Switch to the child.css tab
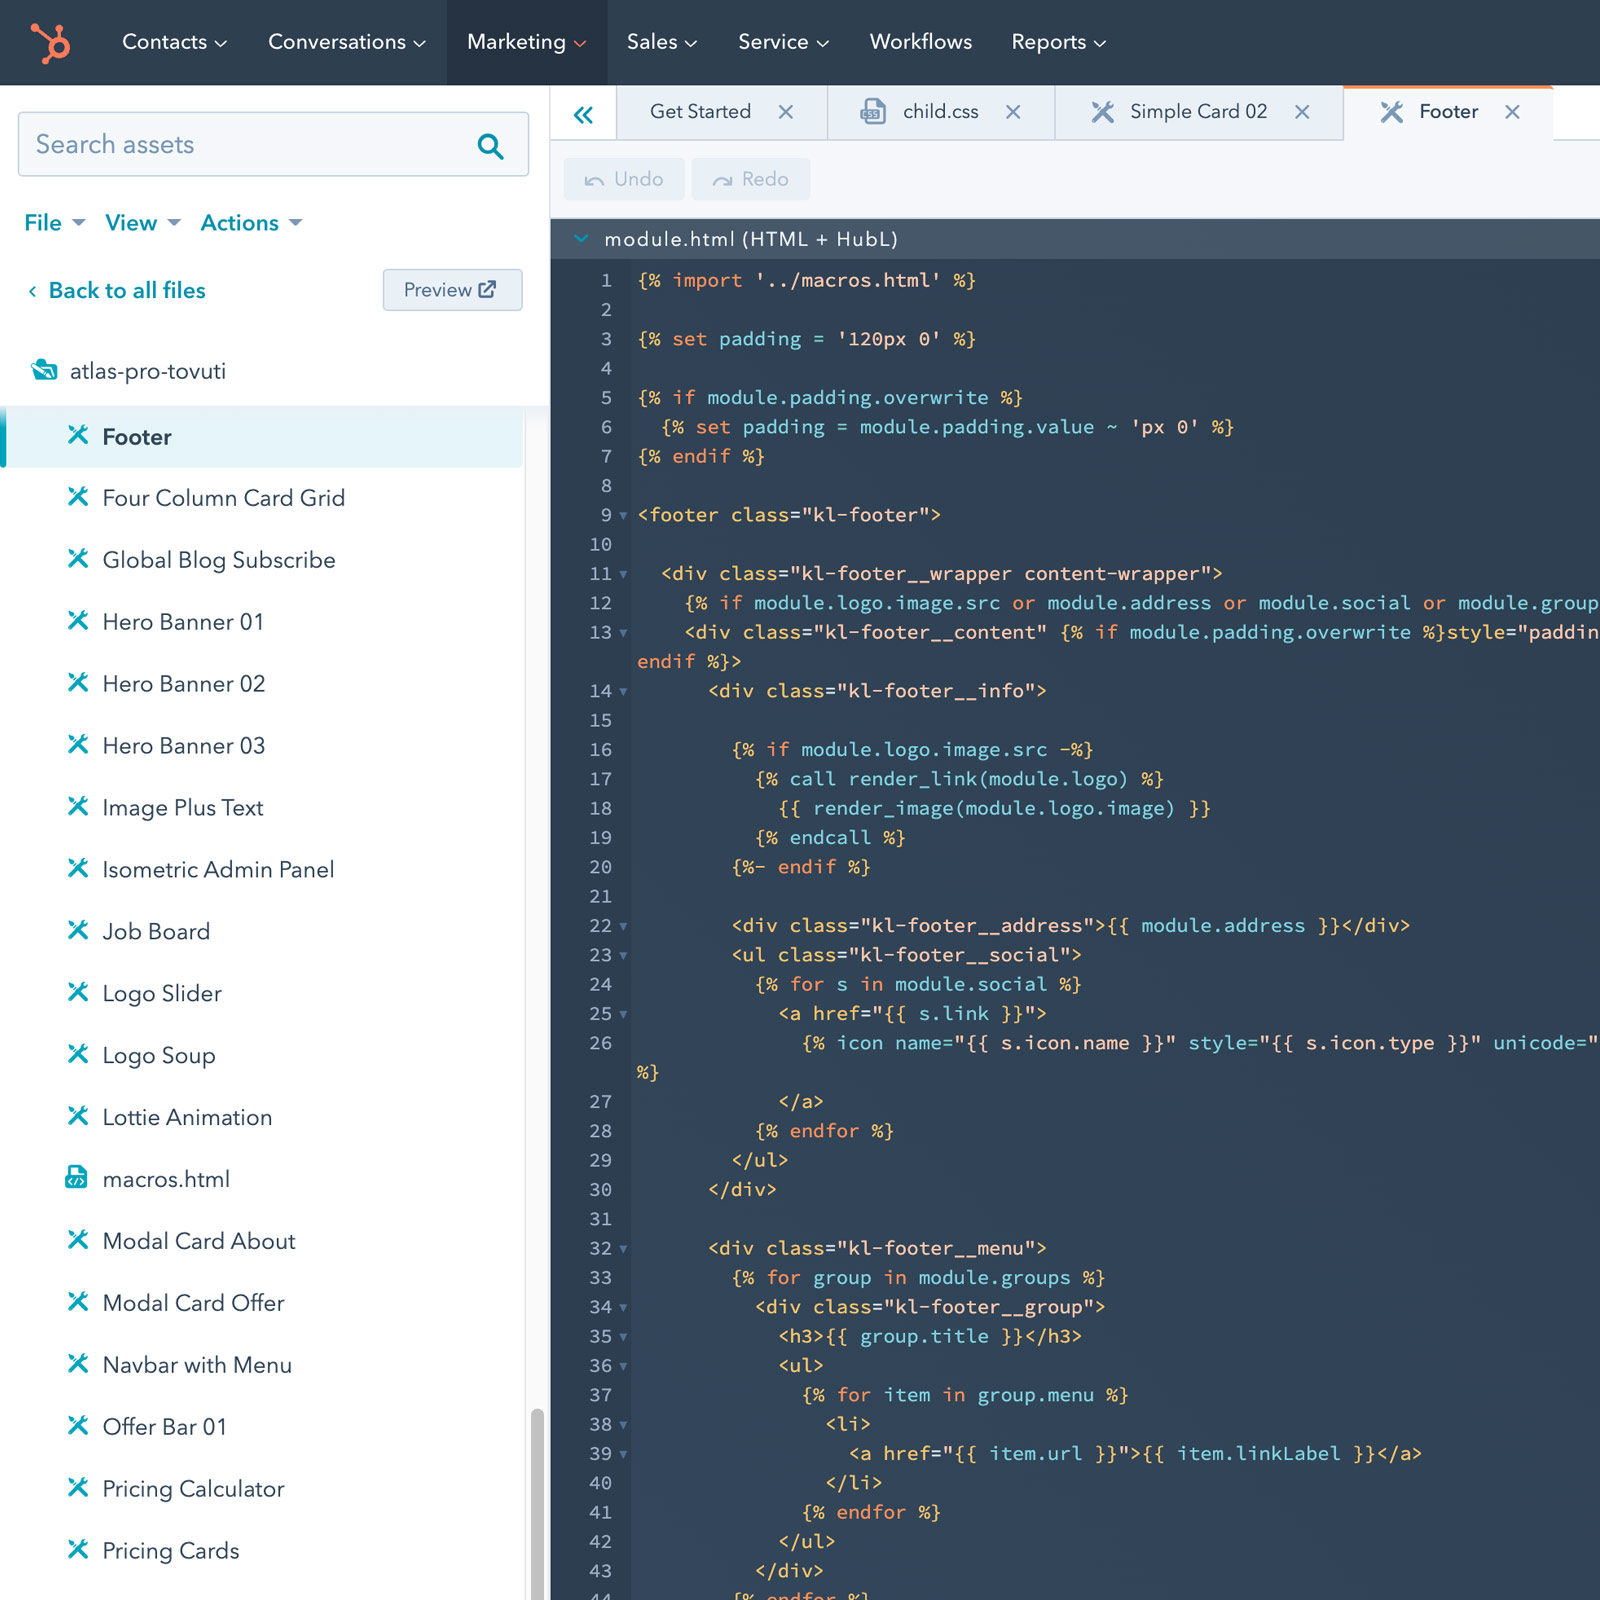 tap(940, 112)
